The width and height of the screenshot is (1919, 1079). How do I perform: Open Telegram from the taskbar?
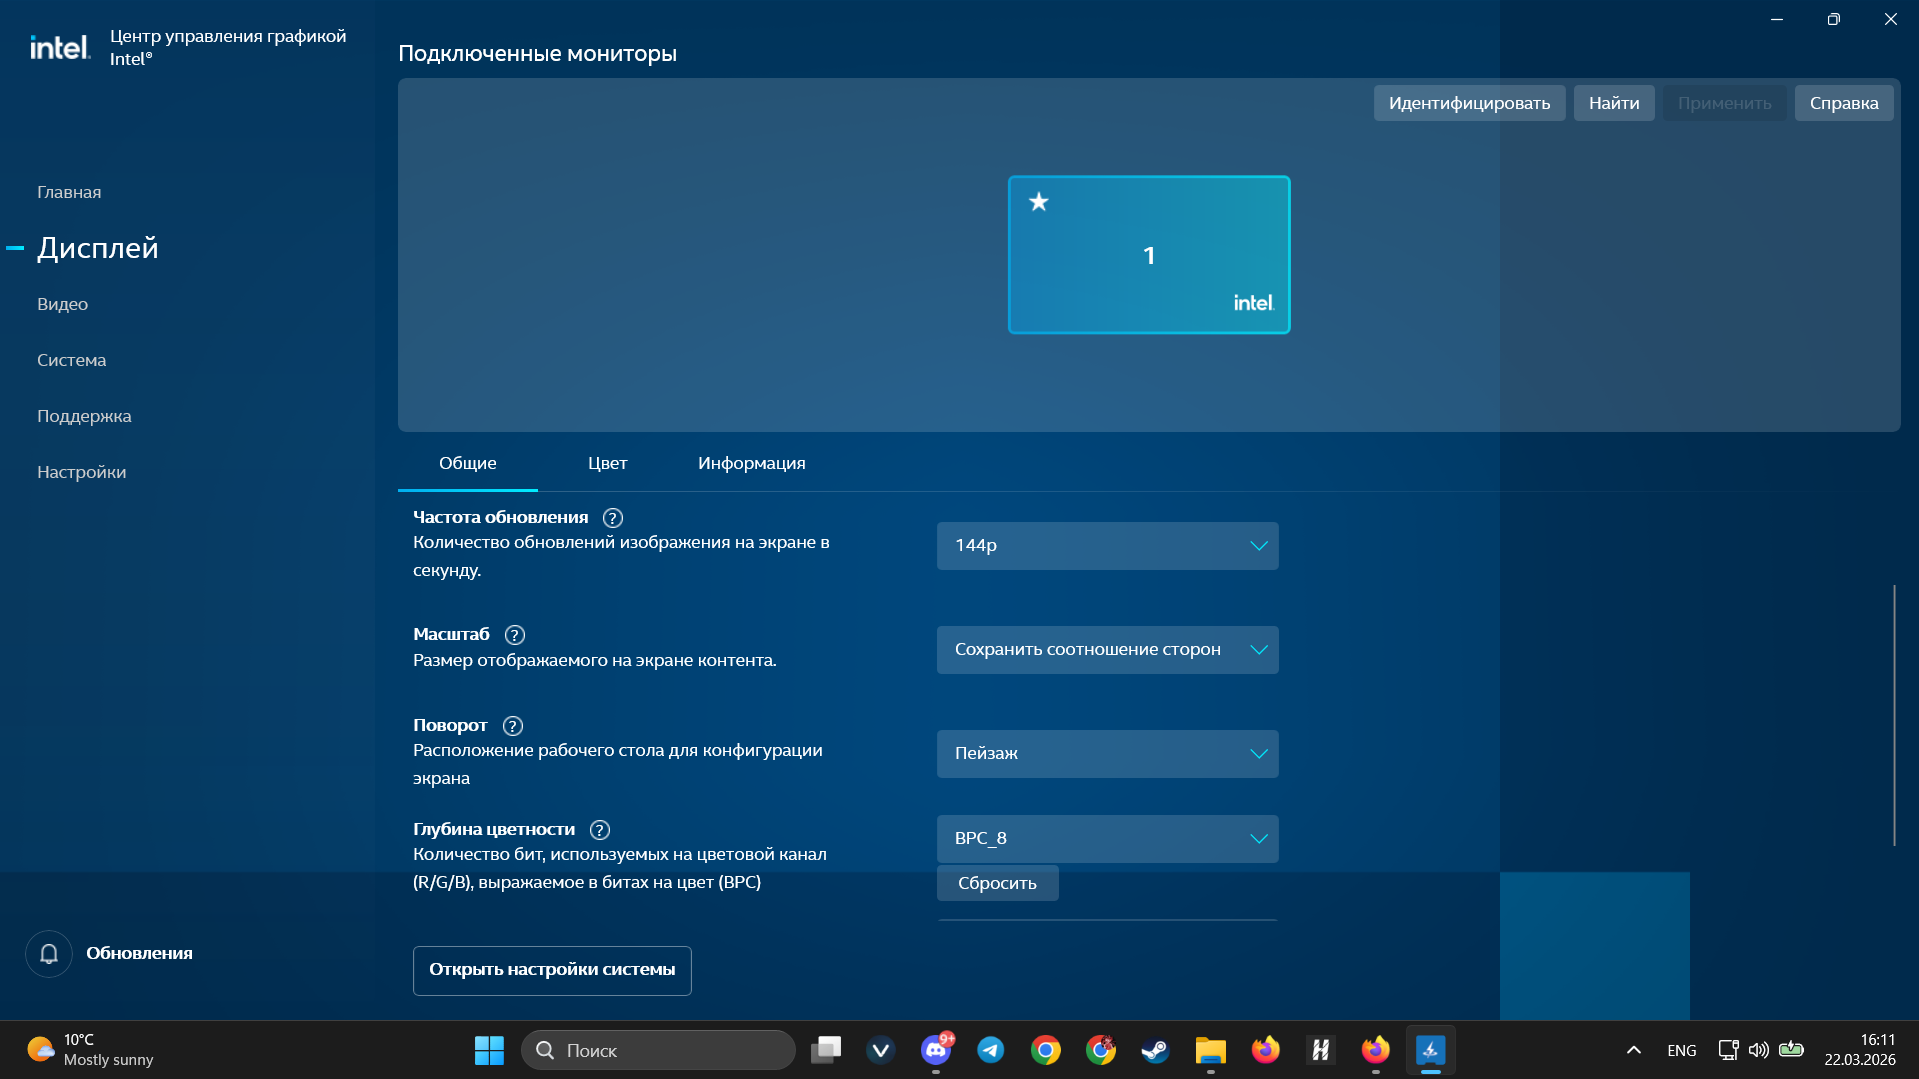pyautogui.click(x=990, y=1050)
